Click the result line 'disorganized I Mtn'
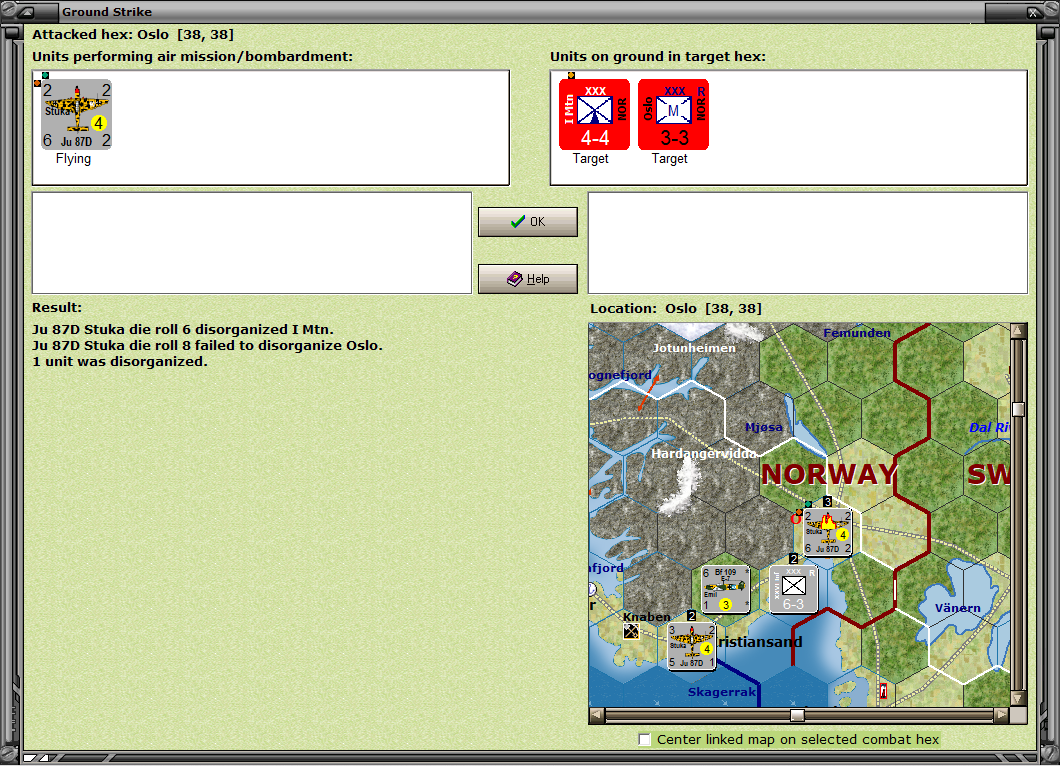 pyautogui.click(x=183, y=329)
